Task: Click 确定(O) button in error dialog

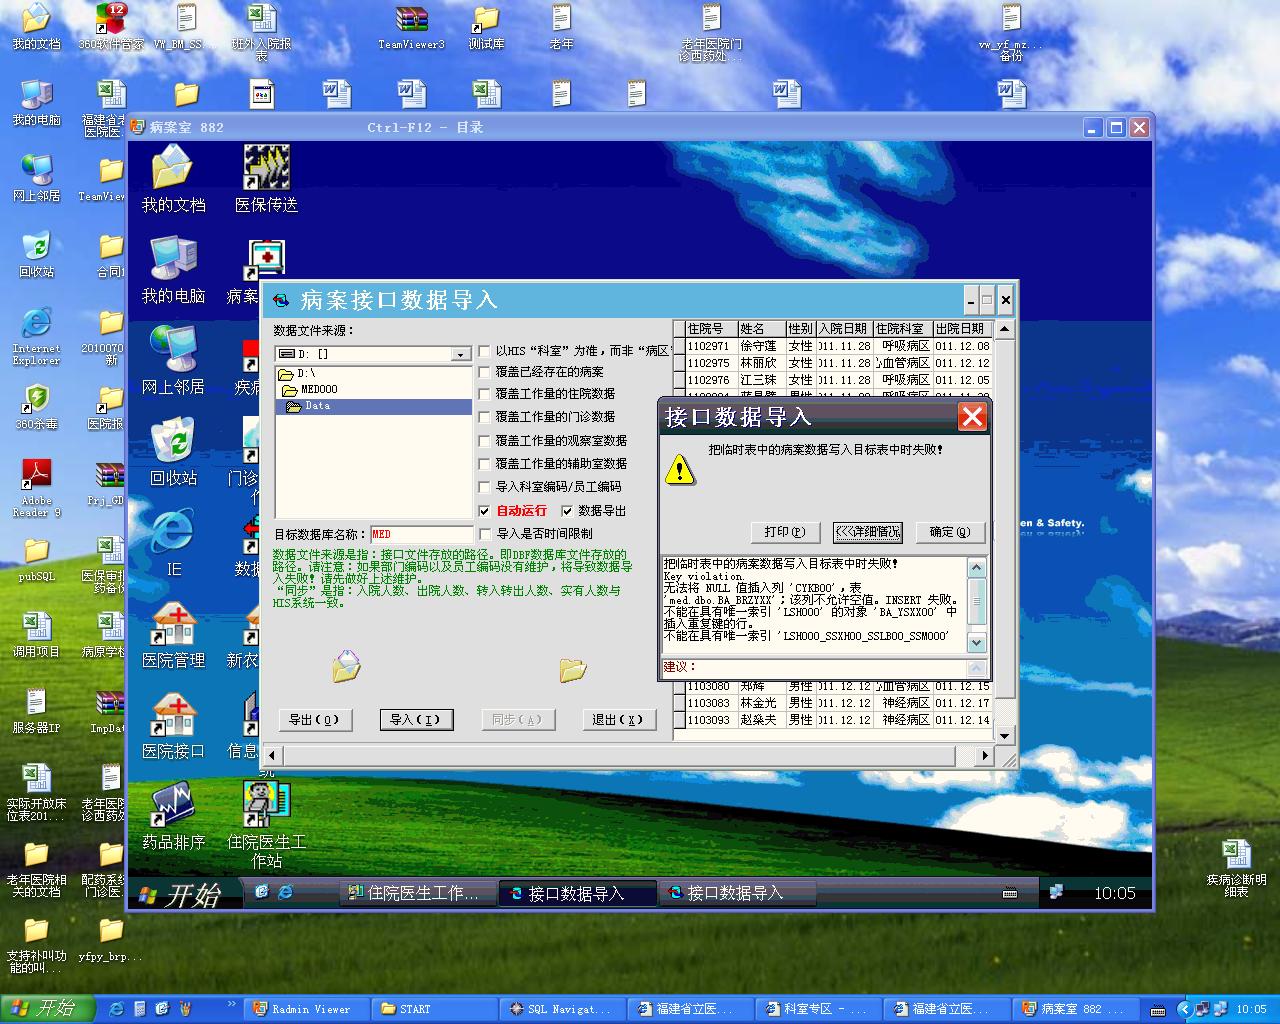Action: pyautogui.click(x=950, y=532)
